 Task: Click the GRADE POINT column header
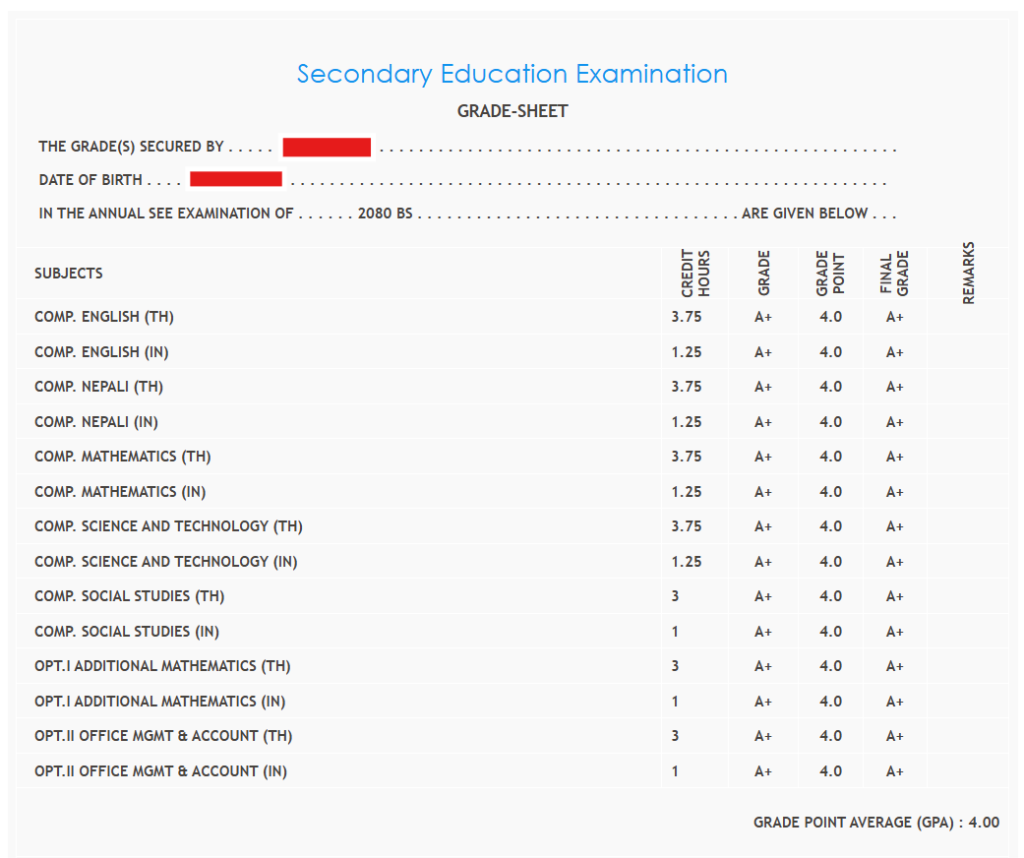click(x=830, y=273)
